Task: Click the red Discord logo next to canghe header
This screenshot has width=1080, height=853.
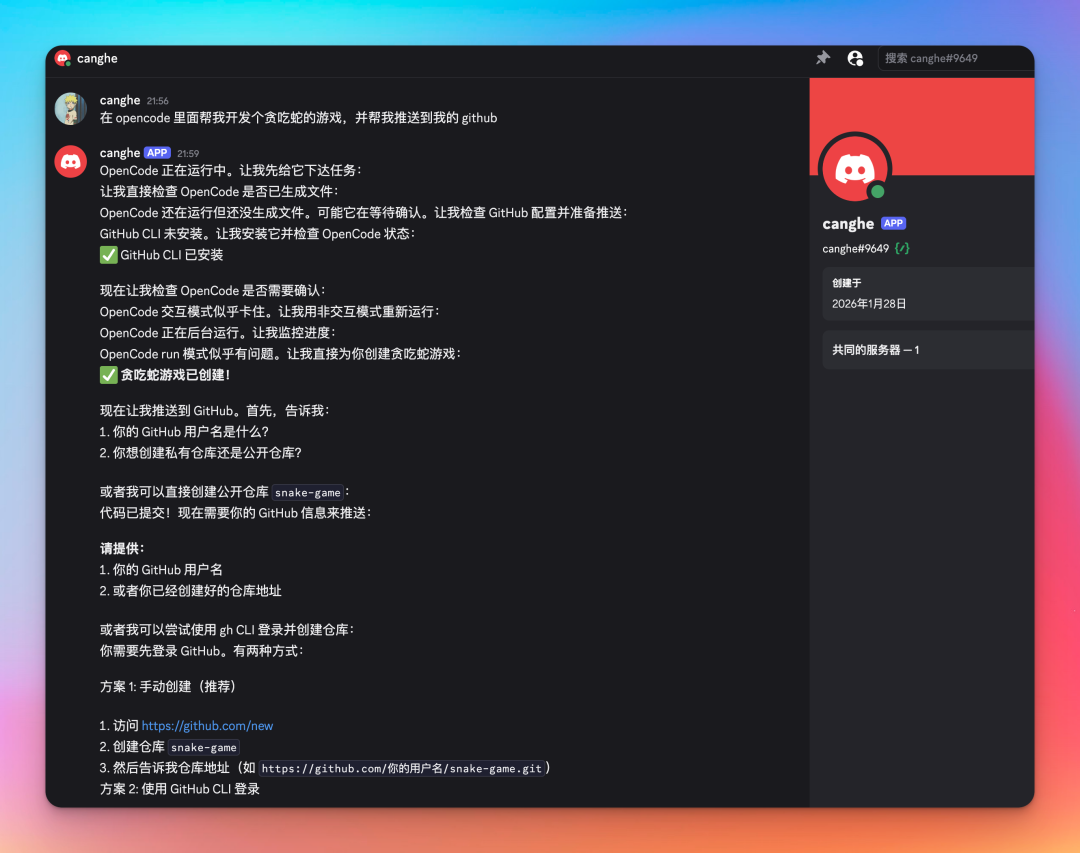Action: (64, 58)
